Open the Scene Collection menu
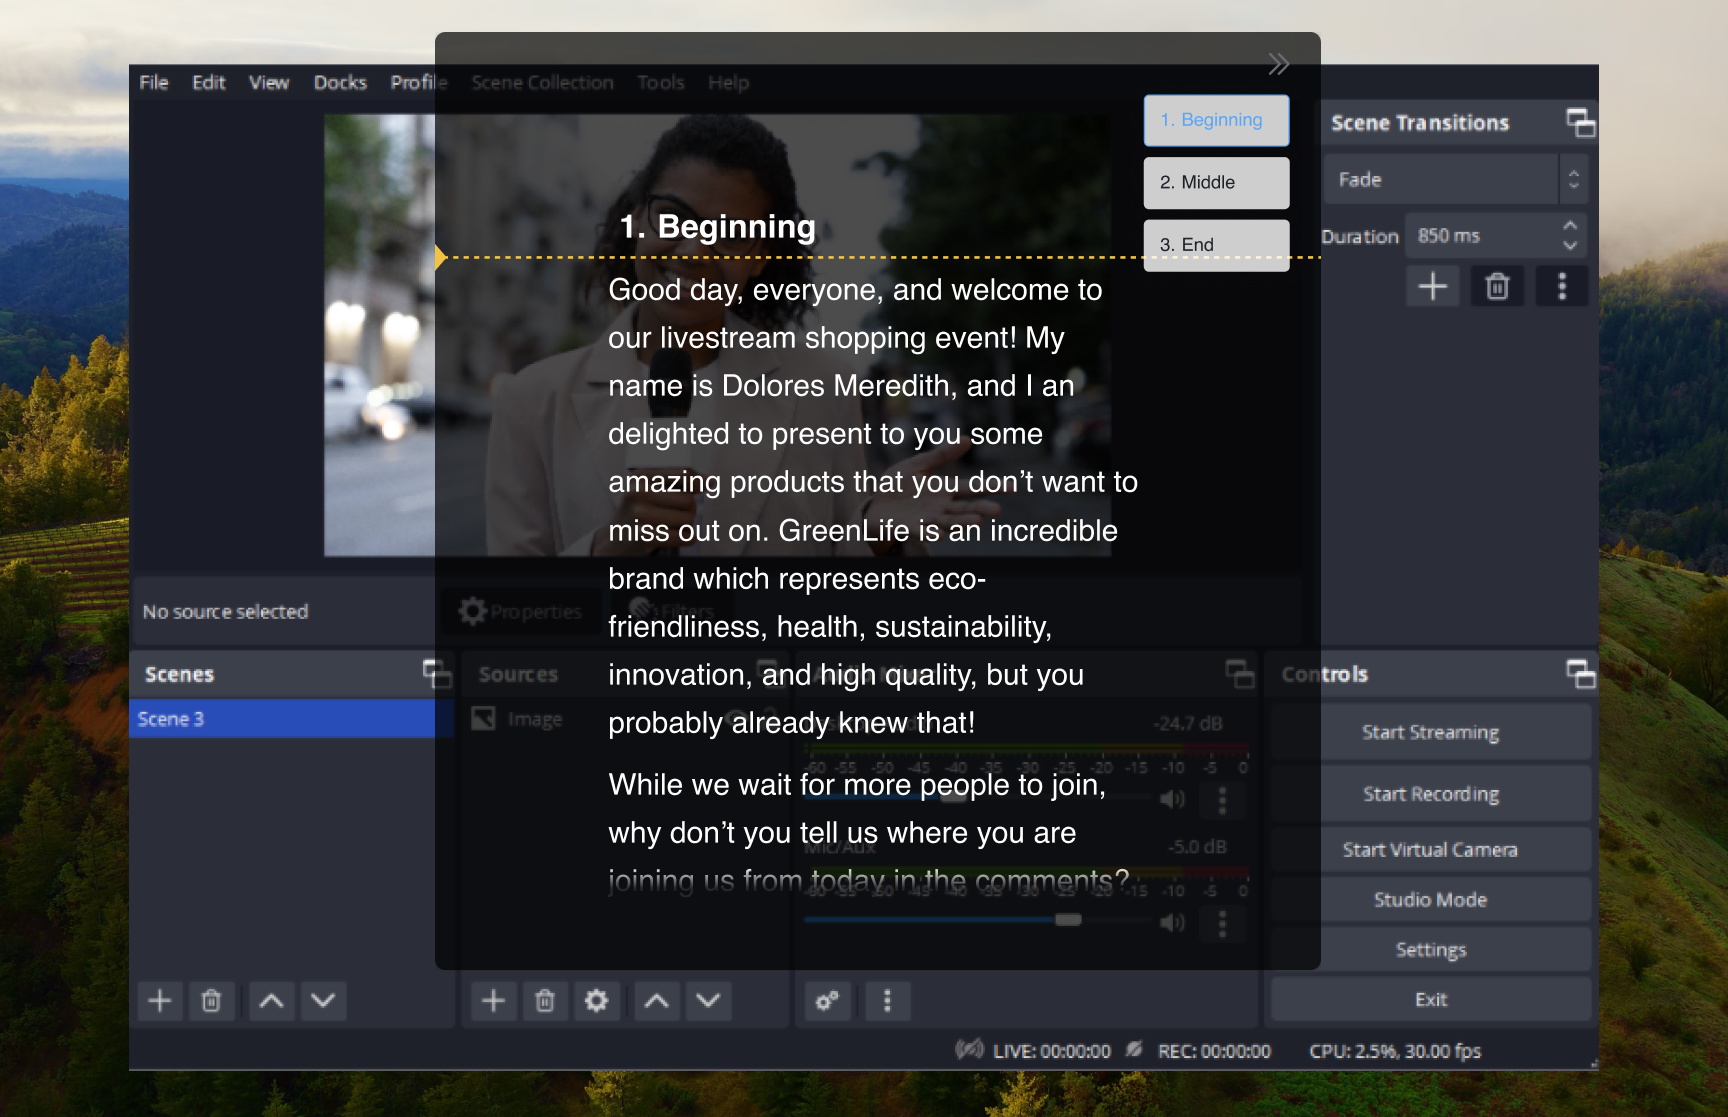This screenshot has height=1117, width=1728. pos(543,83)
